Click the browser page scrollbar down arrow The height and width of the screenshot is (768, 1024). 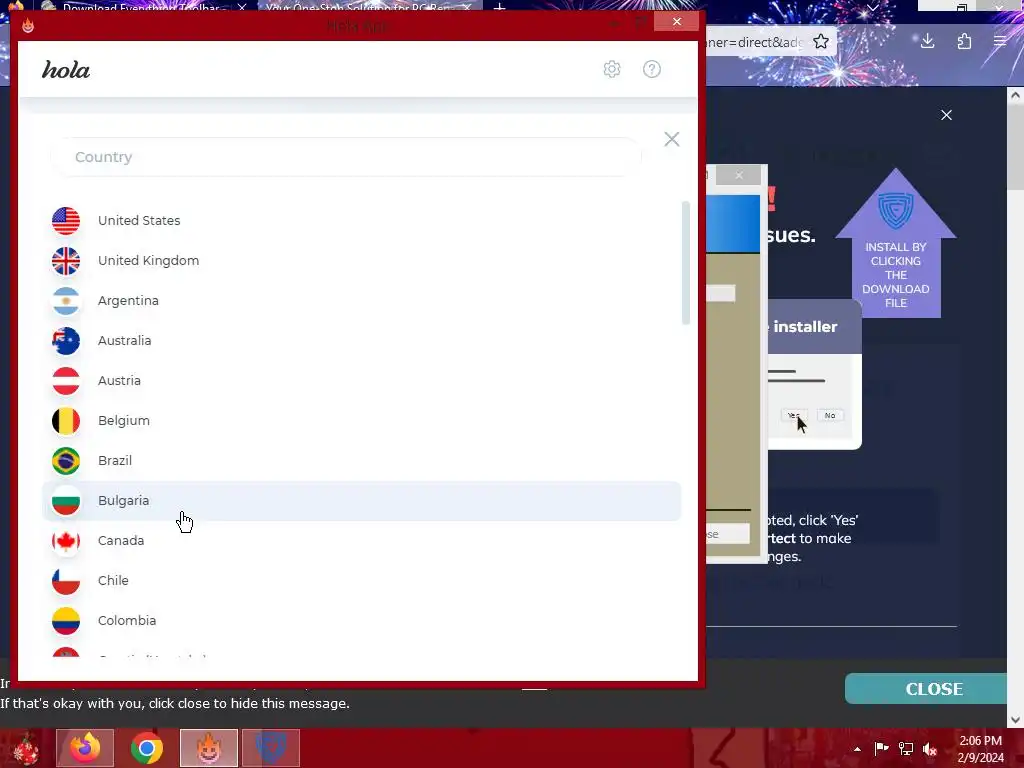[1016, 720]
